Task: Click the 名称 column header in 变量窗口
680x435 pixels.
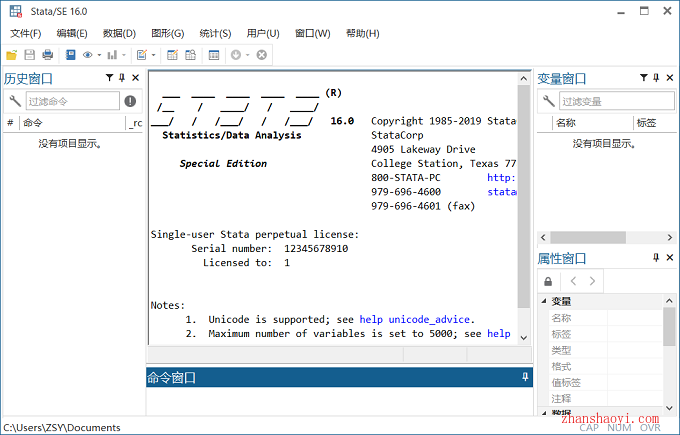Action: pyautogui.click(x=592, y=123)
